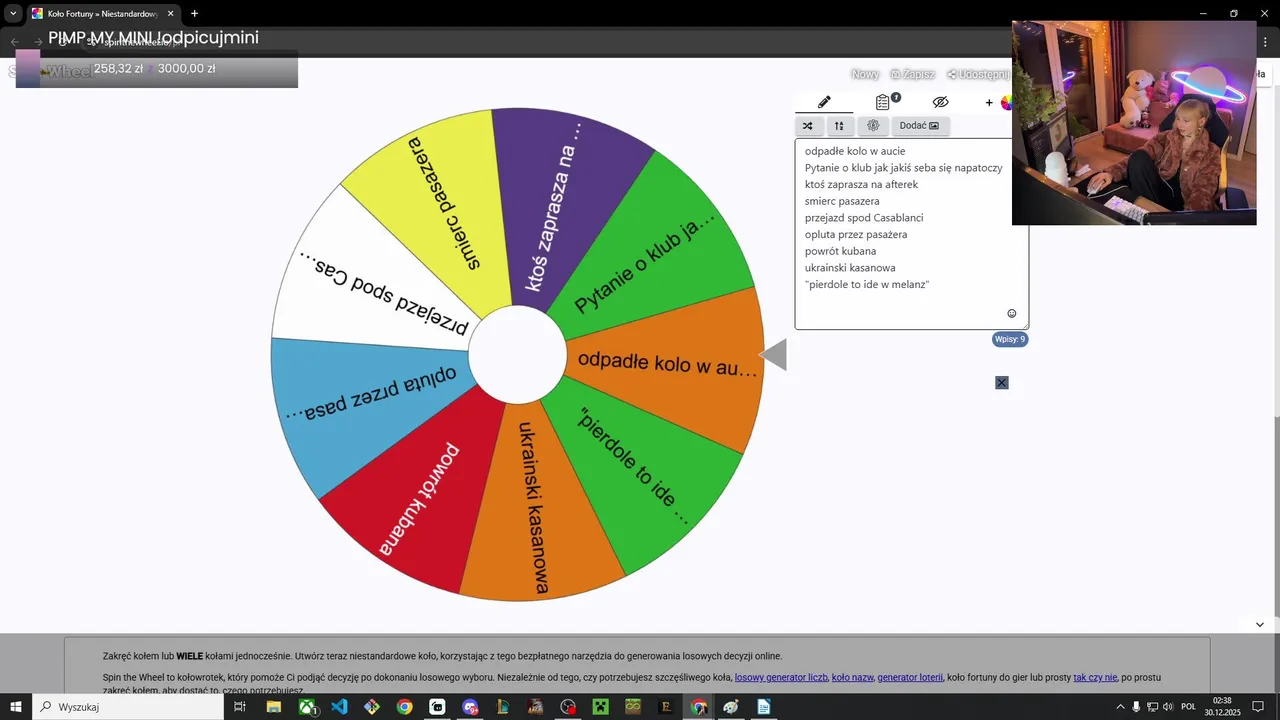The height and width of the screenshot is (720, 1280).
Task: Sort entries alphabetically
Action: 839,126
